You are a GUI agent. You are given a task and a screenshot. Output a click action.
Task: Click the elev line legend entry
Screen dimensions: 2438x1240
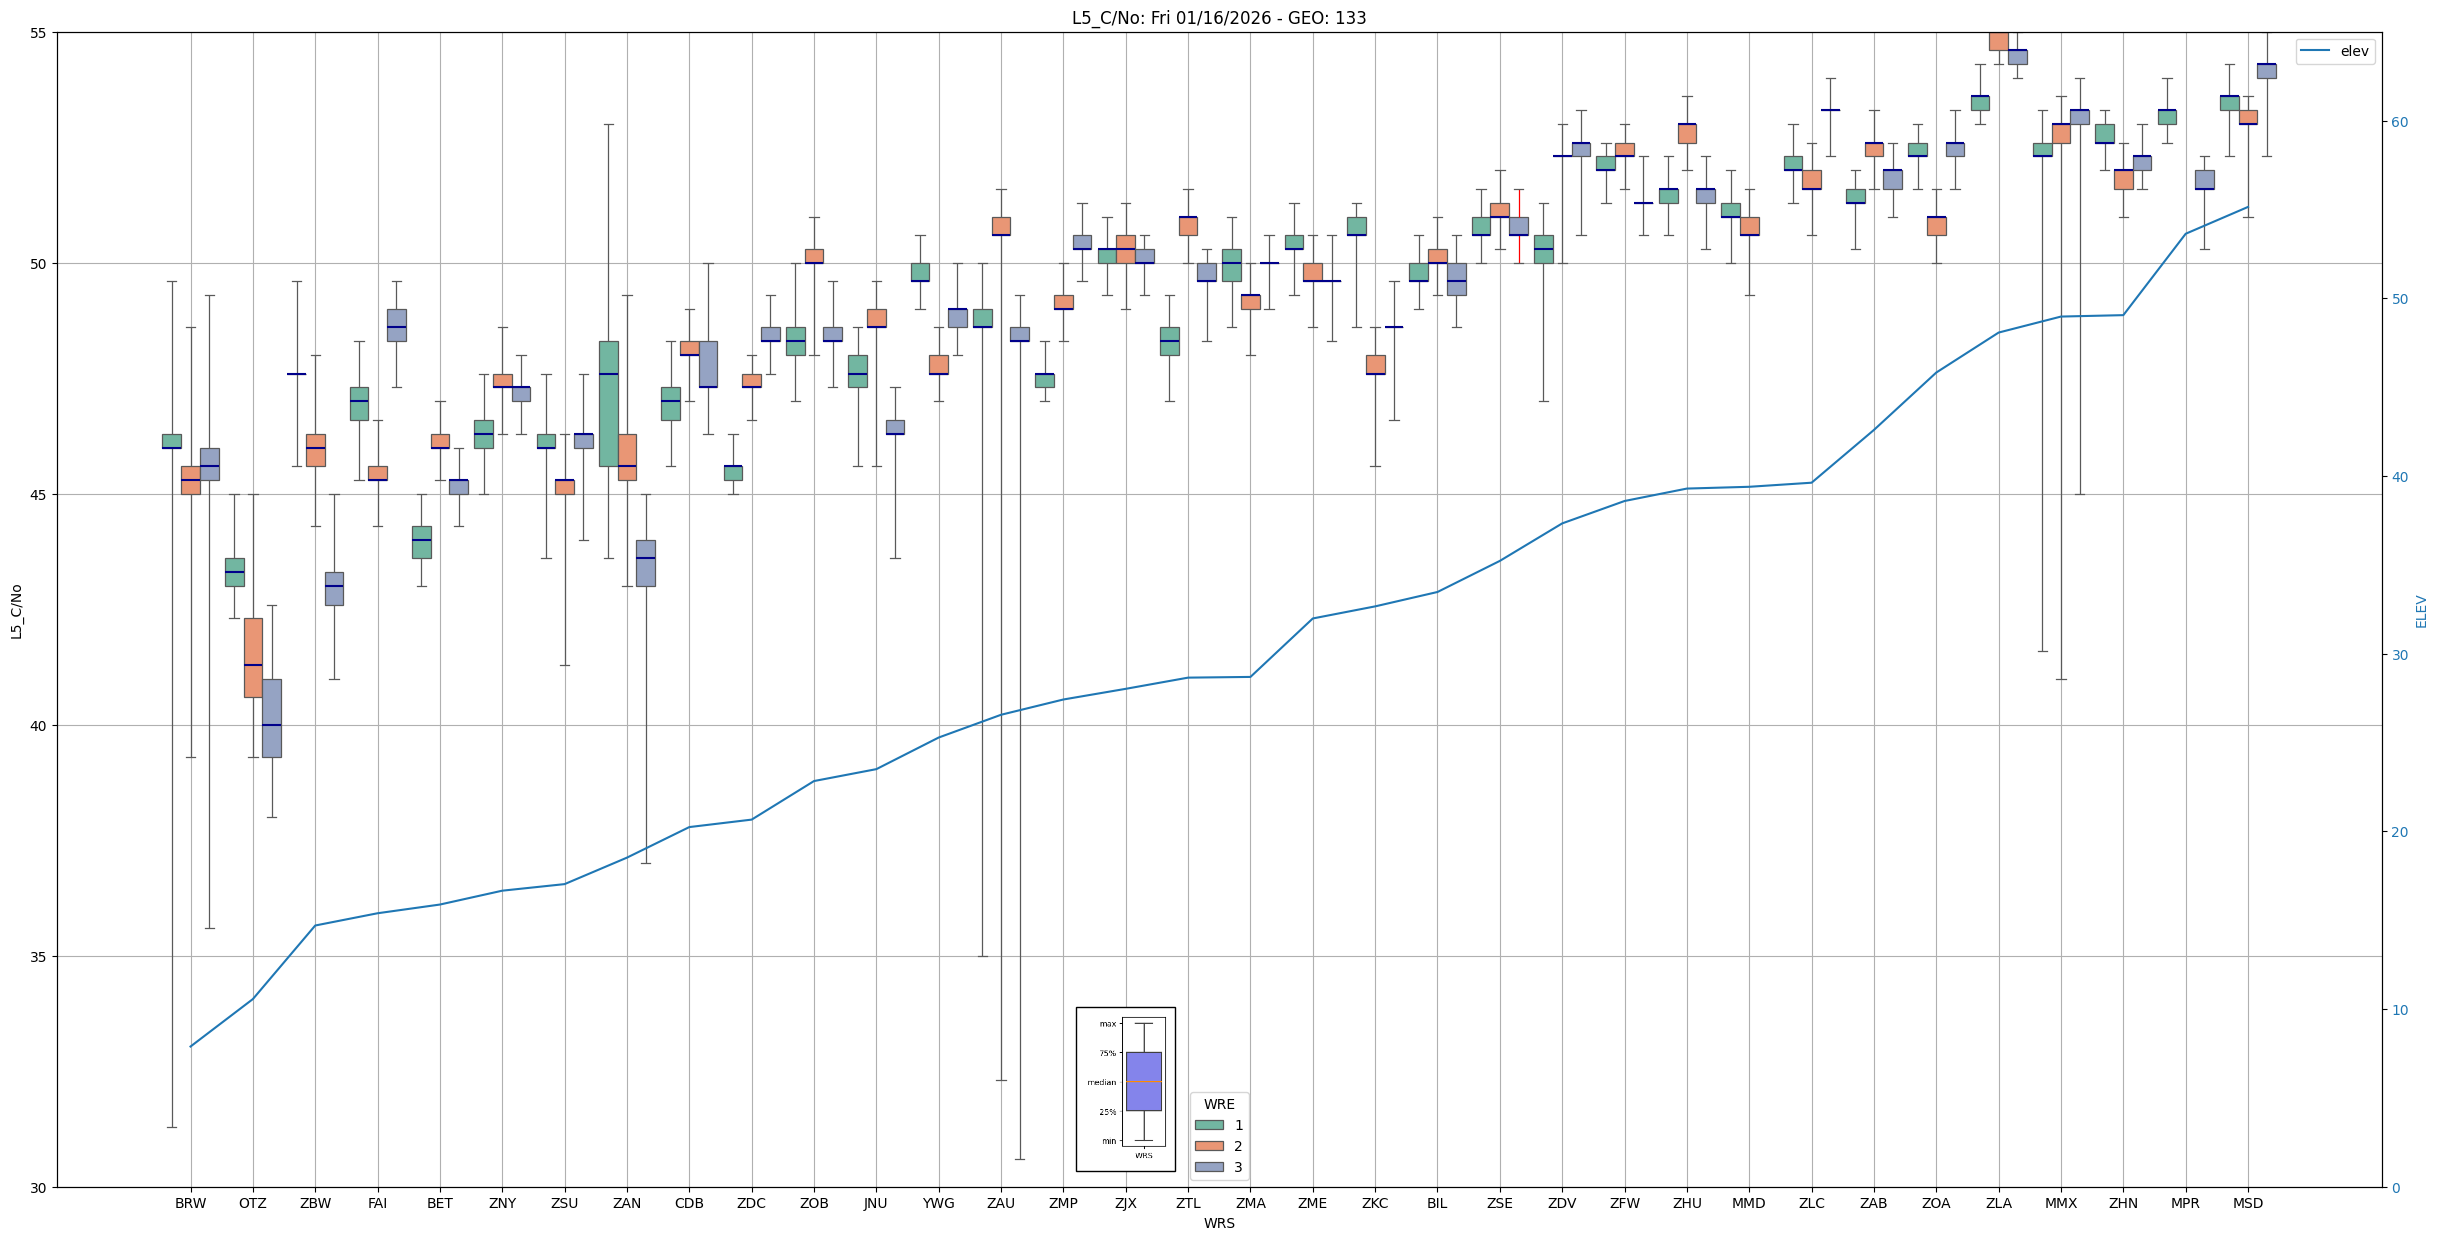point(2334,51)
